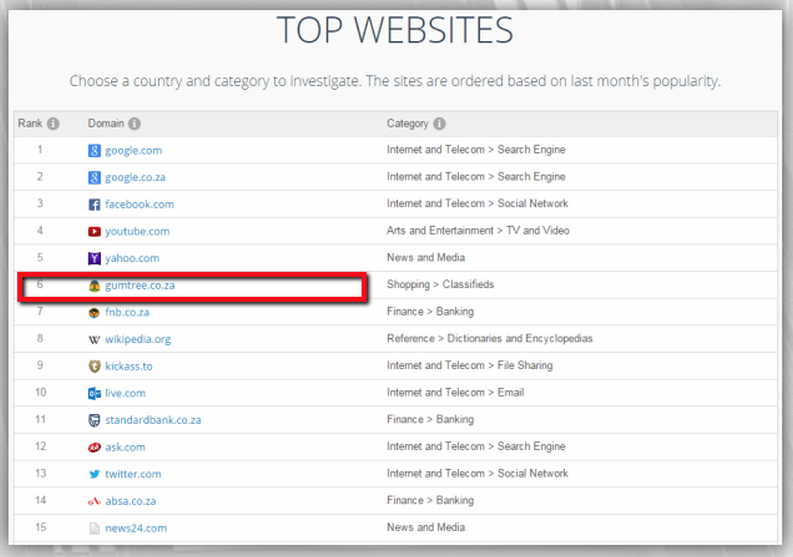
Task: Click the info icon next to Category
Action: click(439, 123)
